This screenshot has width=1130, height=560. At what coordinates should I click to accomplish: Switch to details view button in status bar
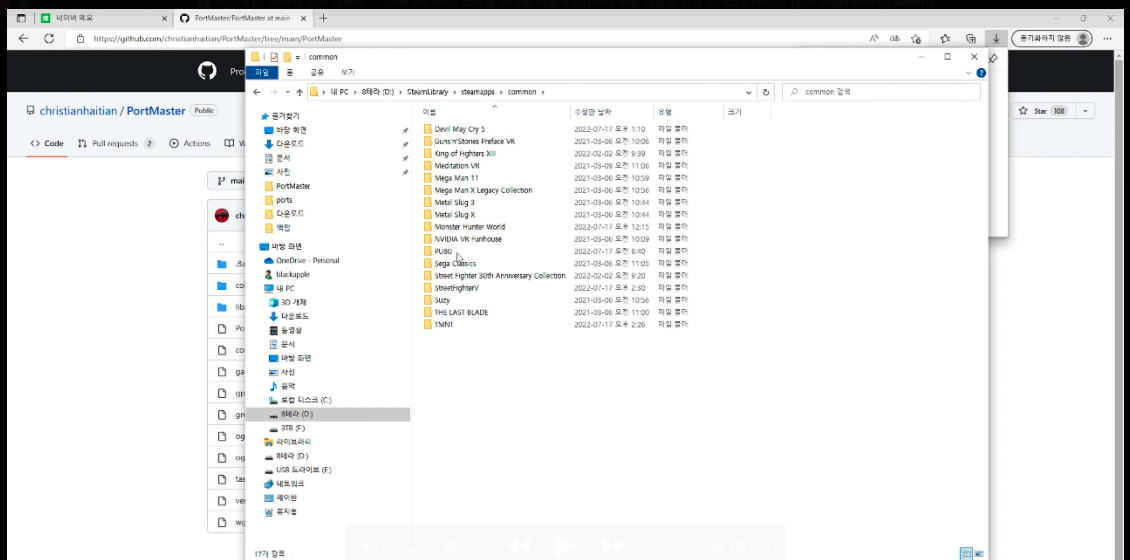(x=966, y=554)
